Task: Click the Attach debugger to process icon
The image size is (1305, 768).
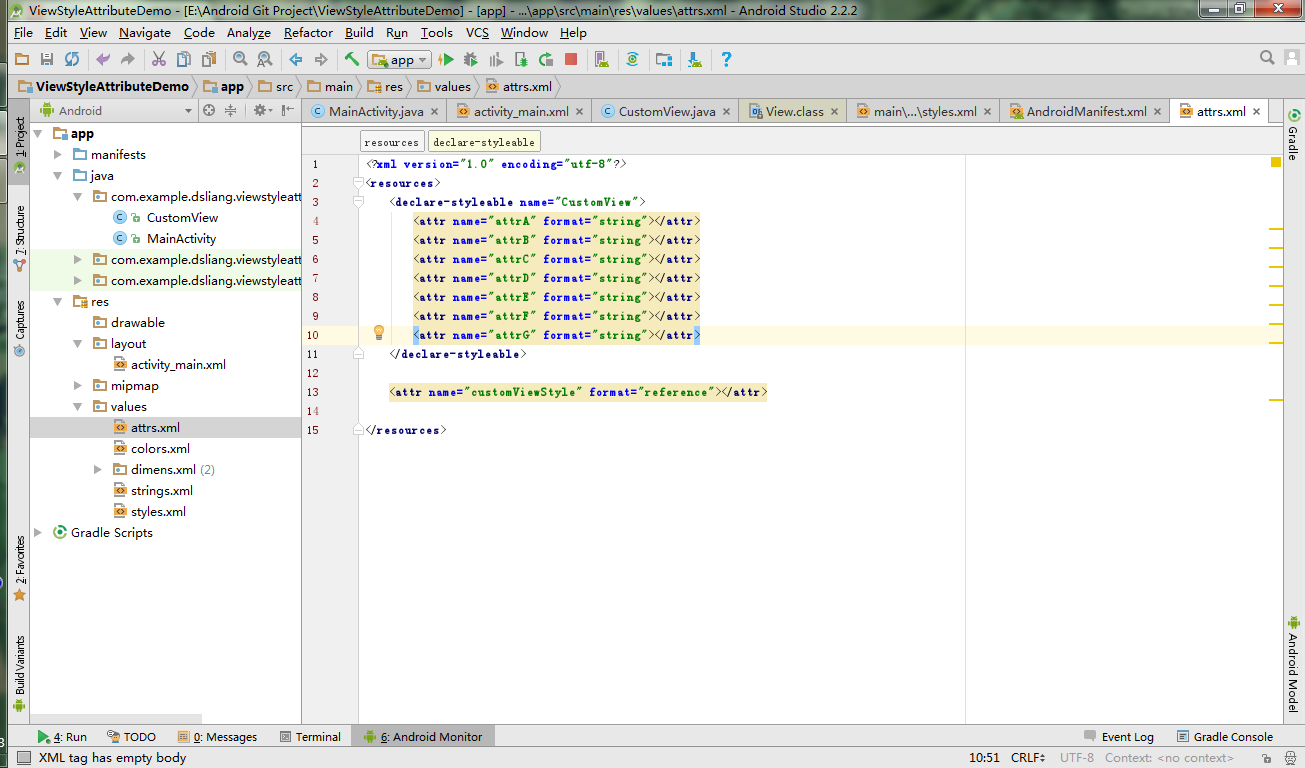Action: 520,59
